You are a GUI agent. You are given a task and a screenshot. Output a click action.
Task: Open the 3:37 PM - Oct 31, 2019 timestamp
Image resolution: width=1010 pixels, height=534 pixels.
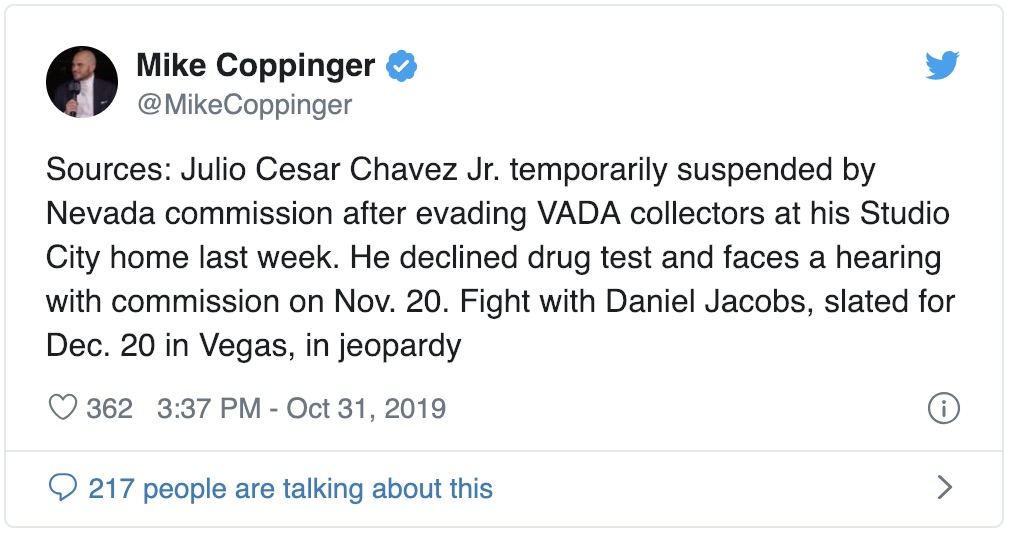pyautogui.click(x=301, y=409)
